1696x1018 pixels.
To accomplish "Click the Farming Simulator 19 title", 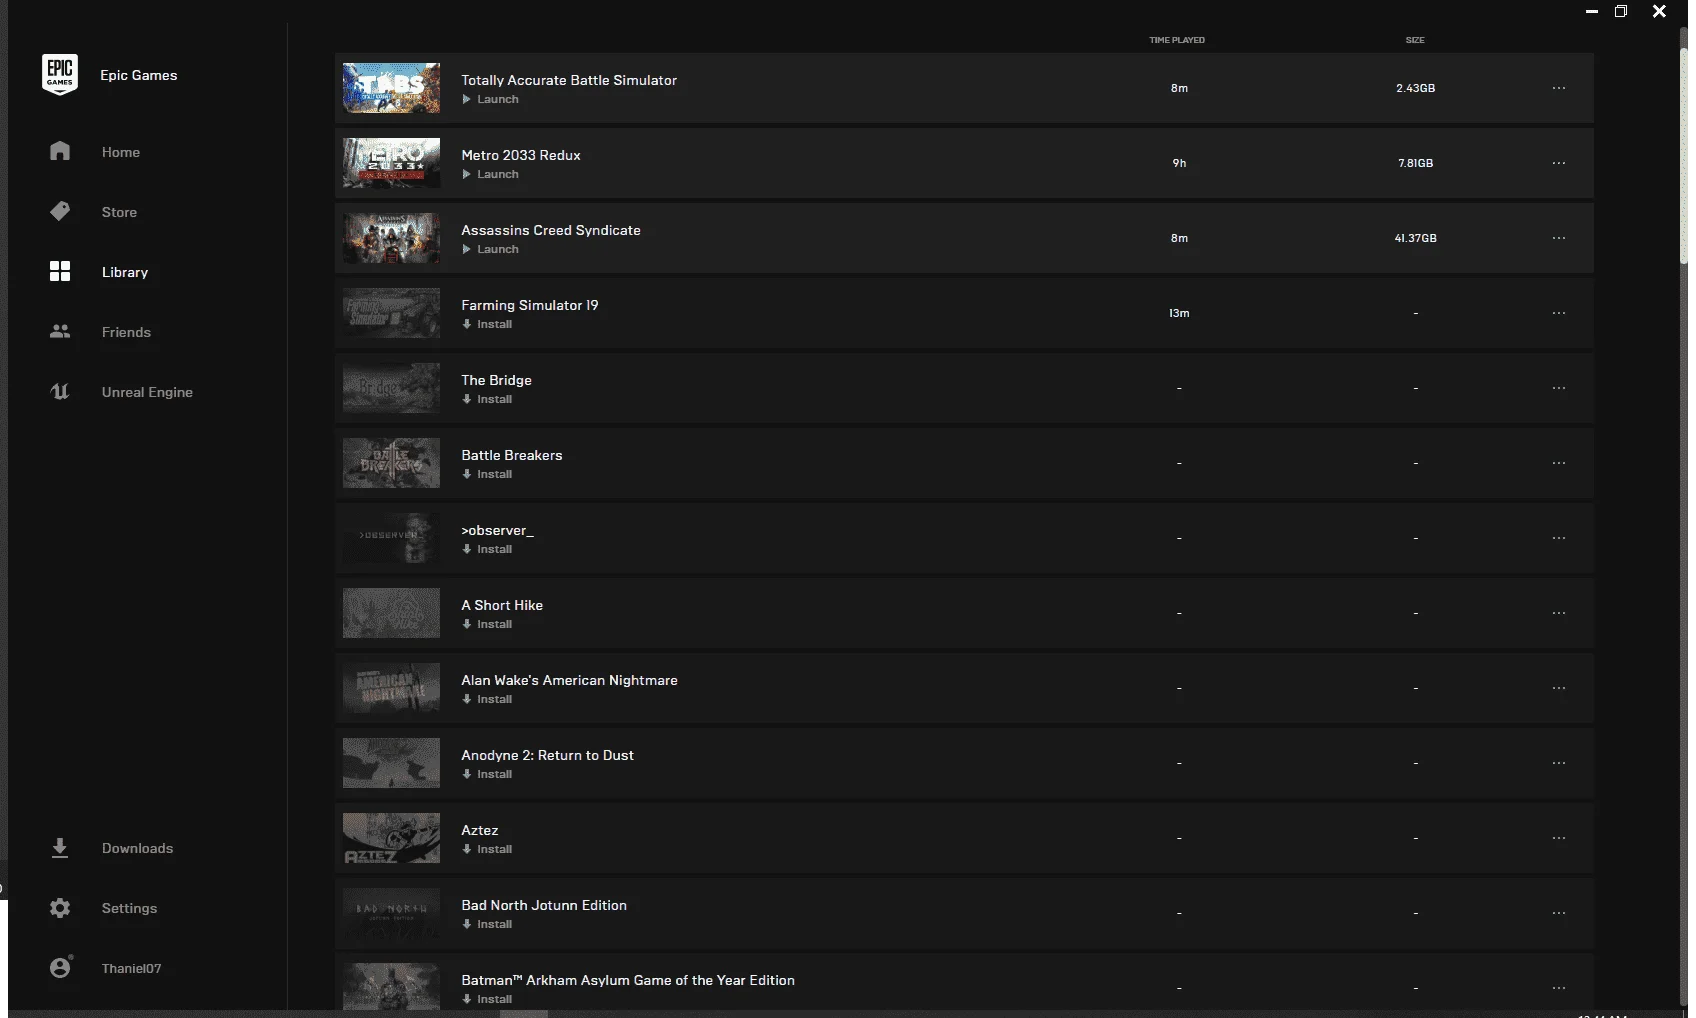I will [x=530, y=305].
